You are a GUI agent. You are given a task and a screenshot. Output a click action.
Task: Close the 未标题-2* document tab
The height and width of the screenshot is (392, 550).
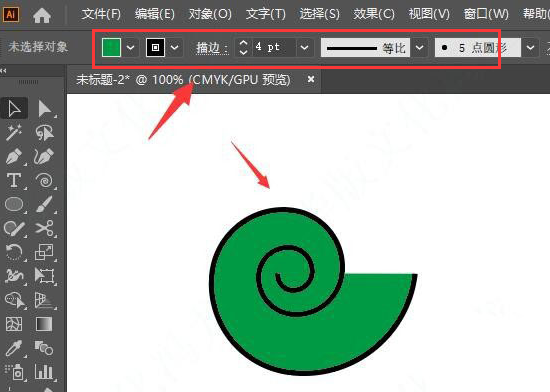310,79
